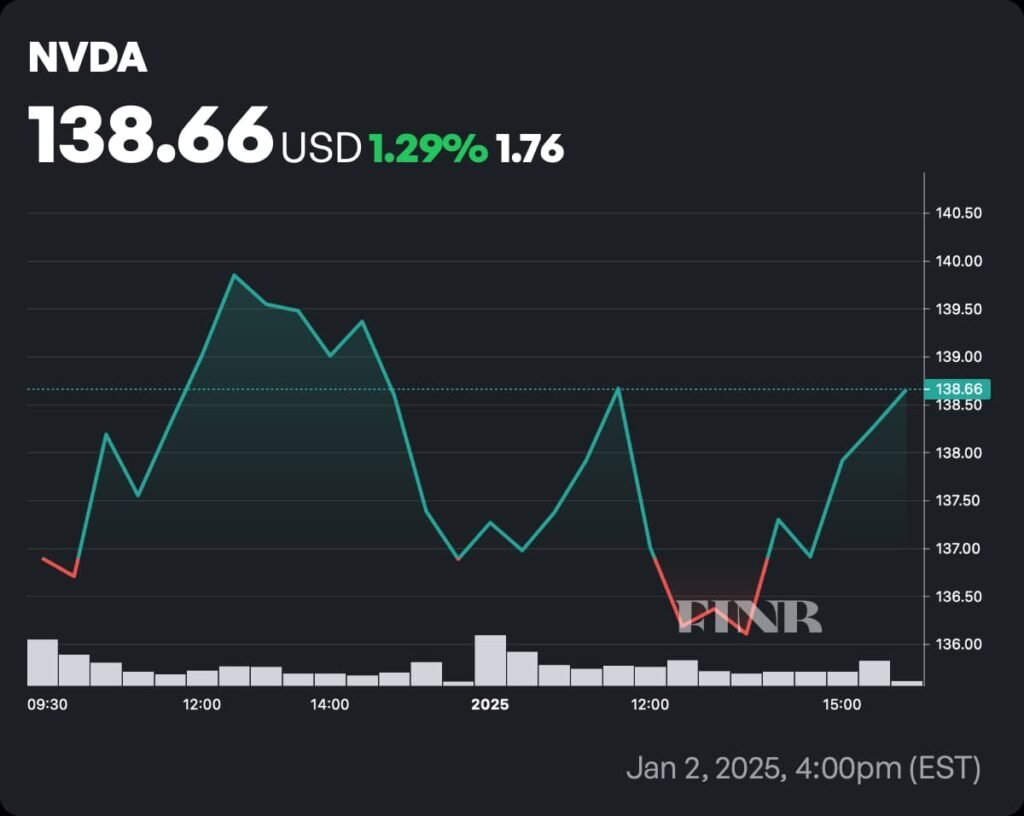Click the 09:30 time axis label
Viewport: 1024px width, 816px height.
click(x=46, y=705)
